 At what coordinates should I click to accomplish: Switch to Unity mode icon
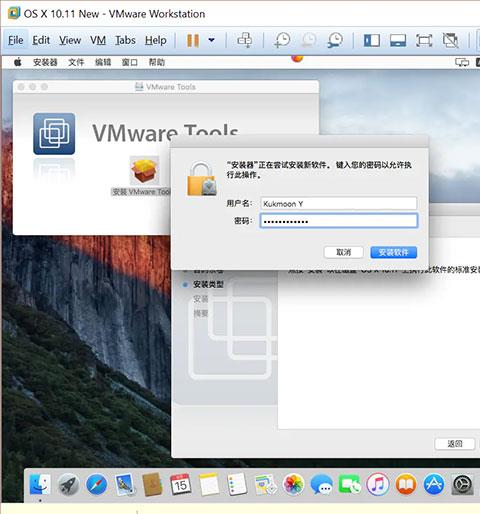(x=450, y=40)
